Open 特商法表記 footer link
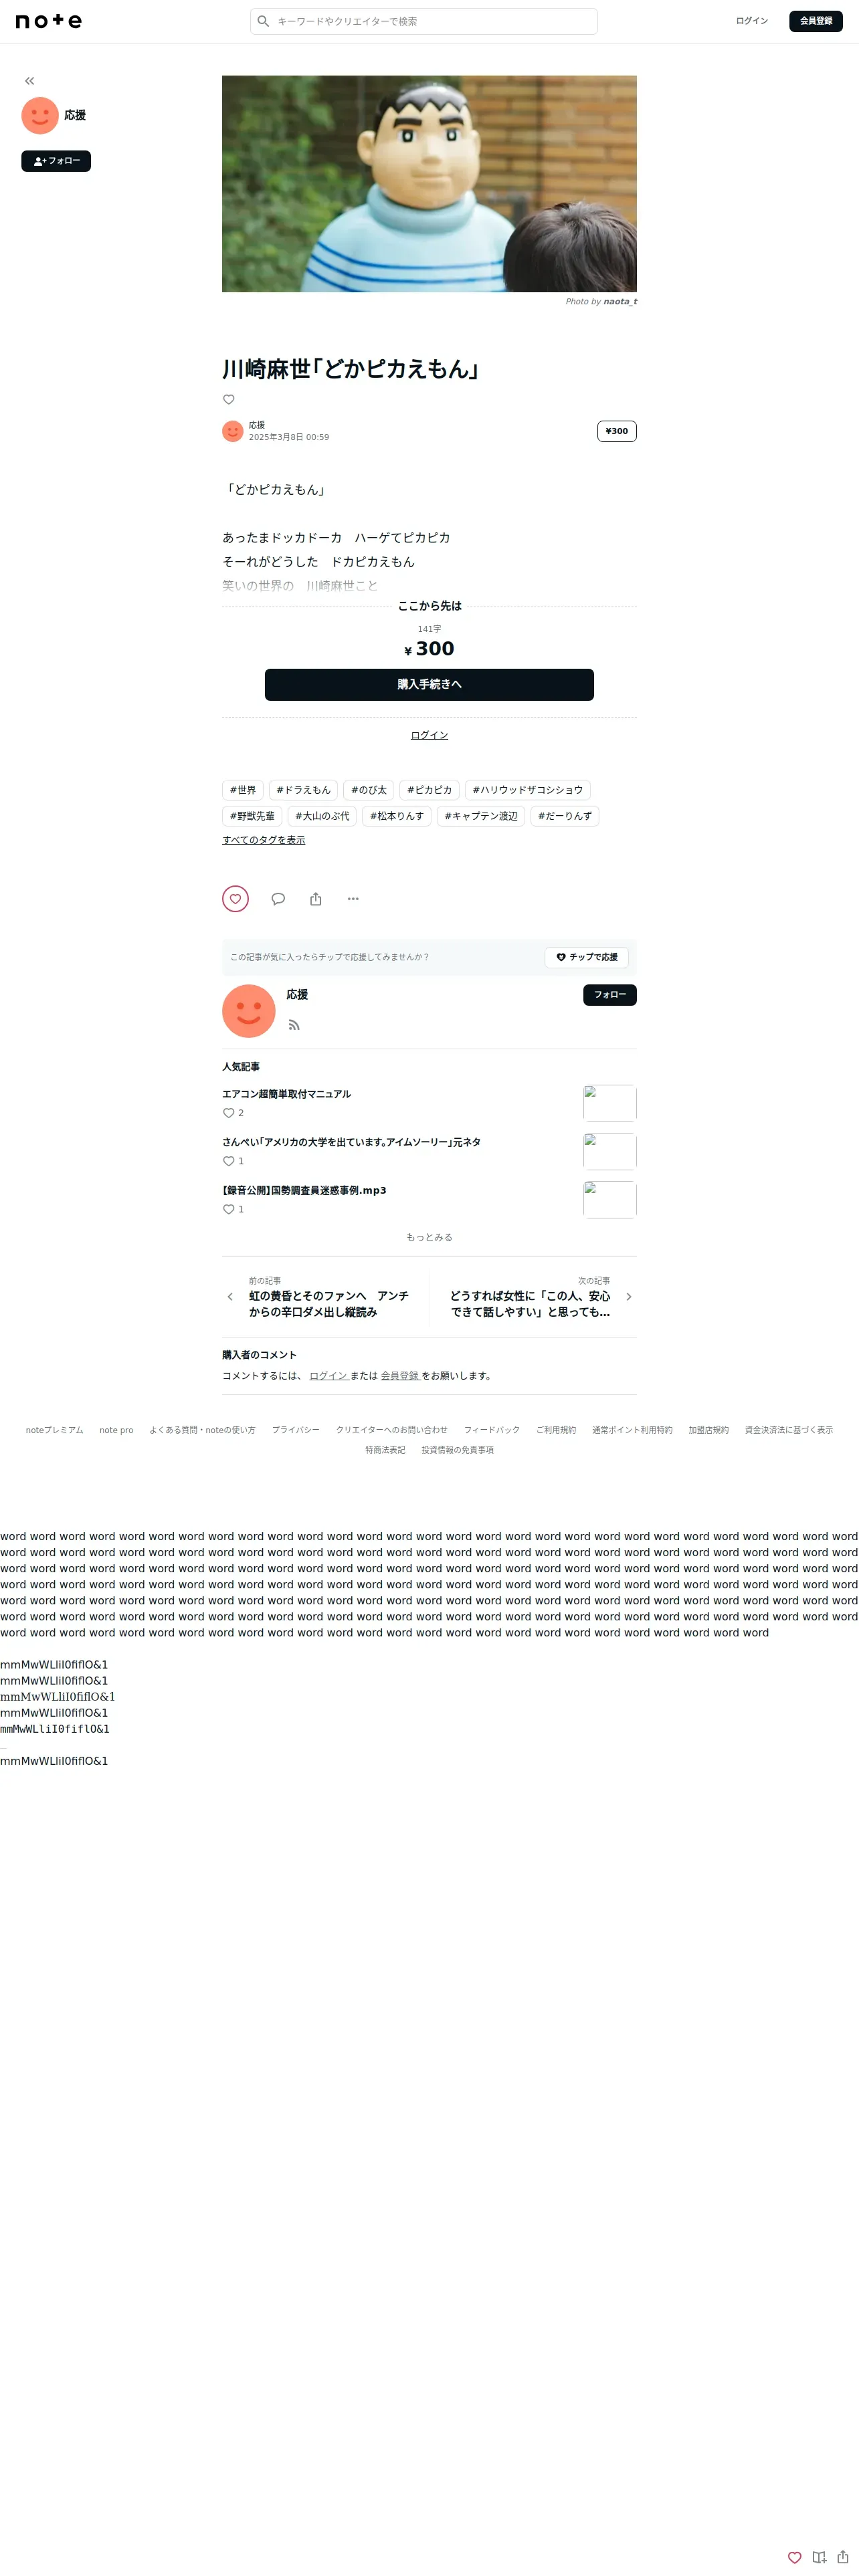Screen dimensions: 859x2576 (x=385, y=1450)
